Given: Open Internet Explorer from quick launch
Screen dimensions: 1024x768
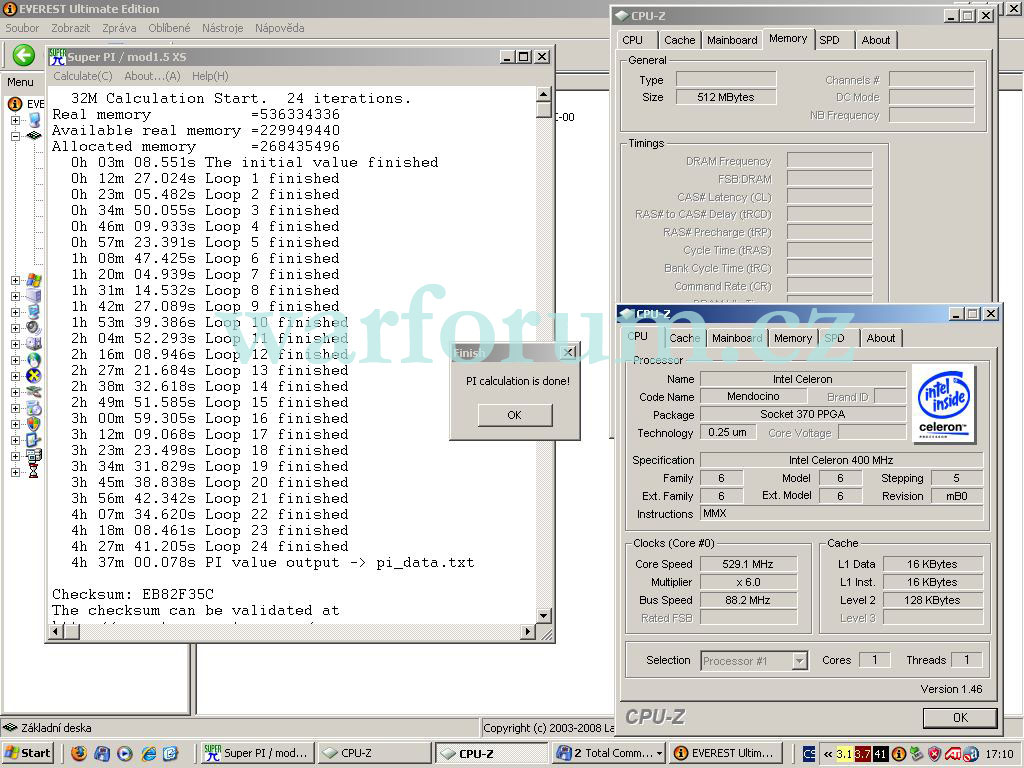Looking at the screenshot, I should click(x=148, y=753).
